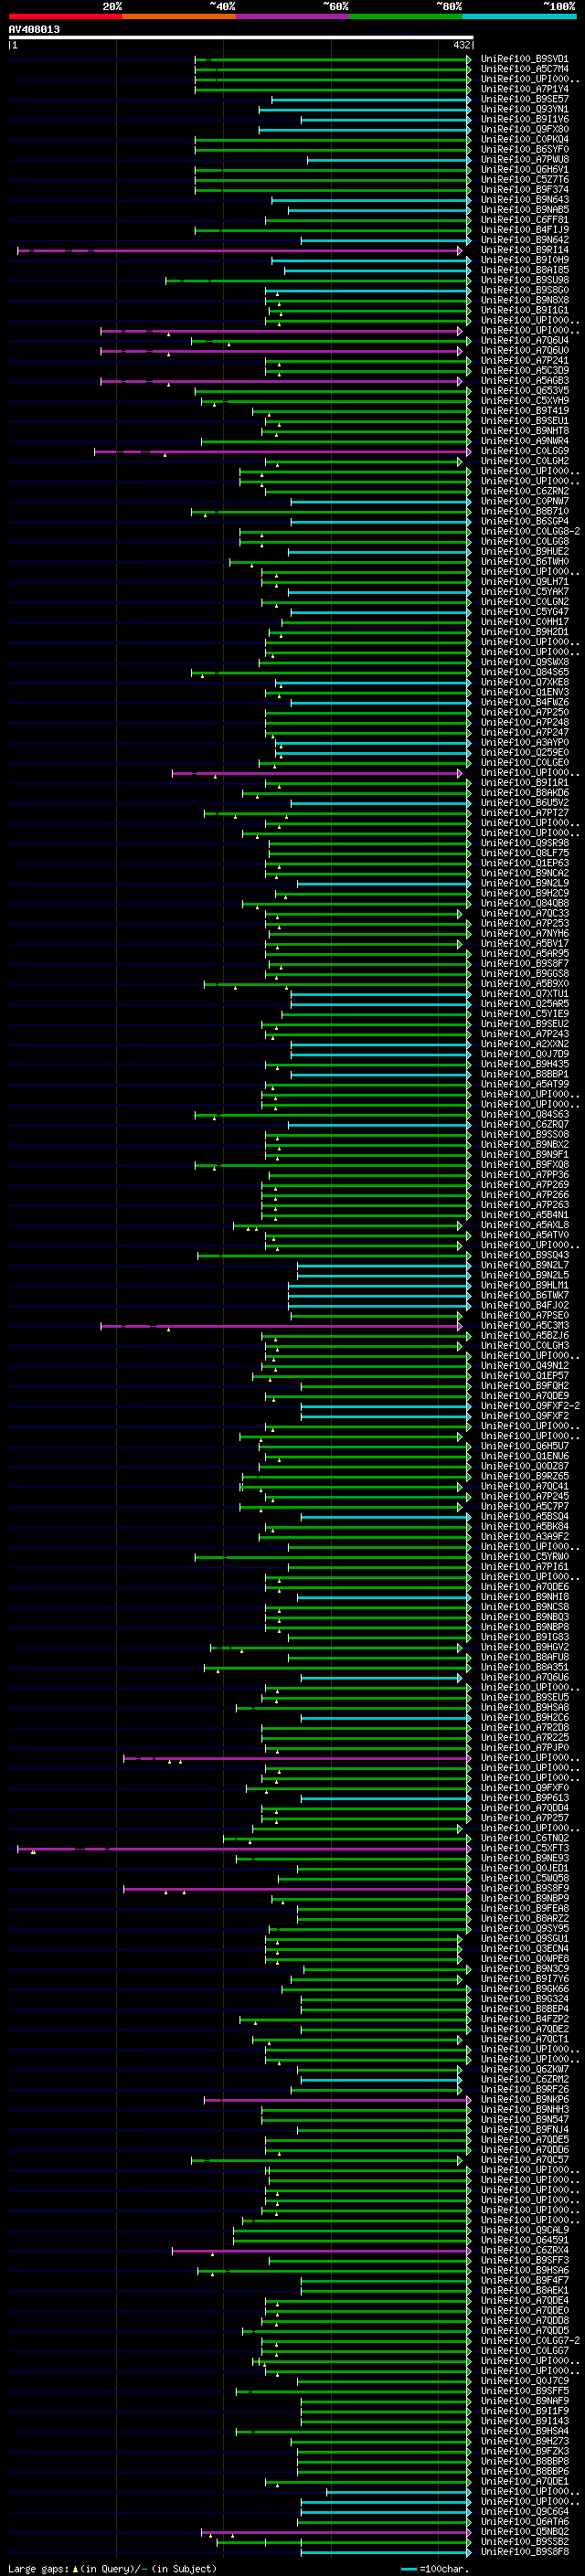Click the UniRef100_A7PWU8 label
Viewport: 585px width, 2576px height.
[524, 159]
